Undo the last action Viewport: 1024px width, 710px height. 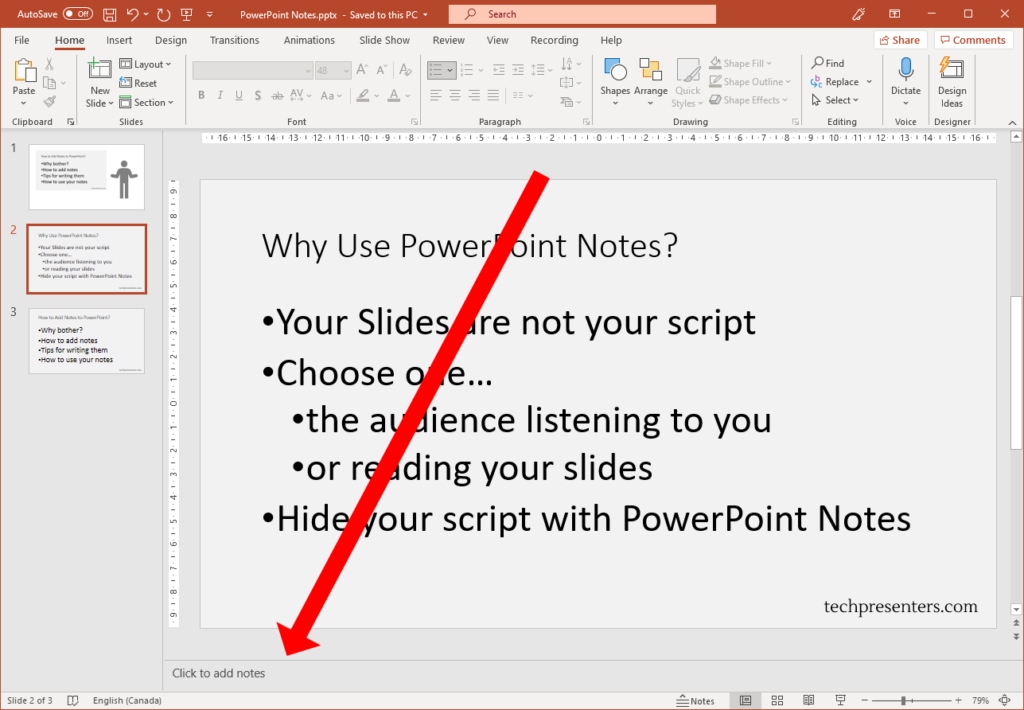pos(133,14)
